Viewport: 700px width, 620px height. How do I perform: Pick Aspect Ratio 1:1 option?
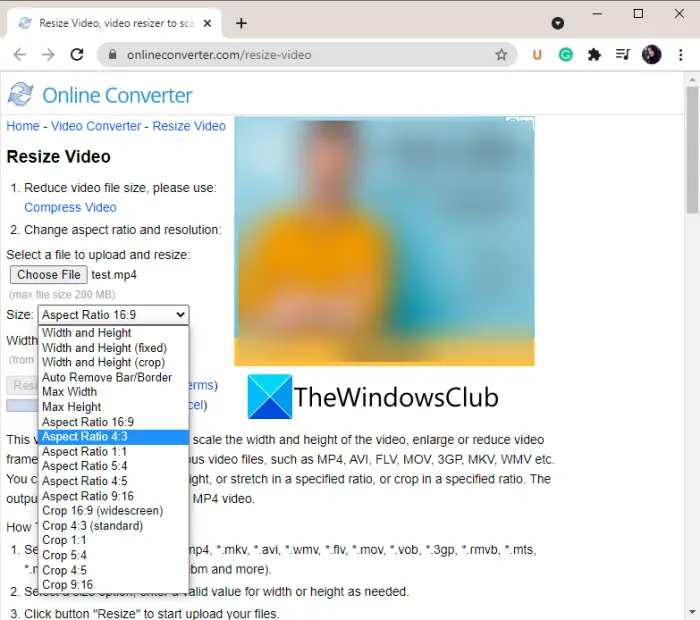(x=113, y=451)
